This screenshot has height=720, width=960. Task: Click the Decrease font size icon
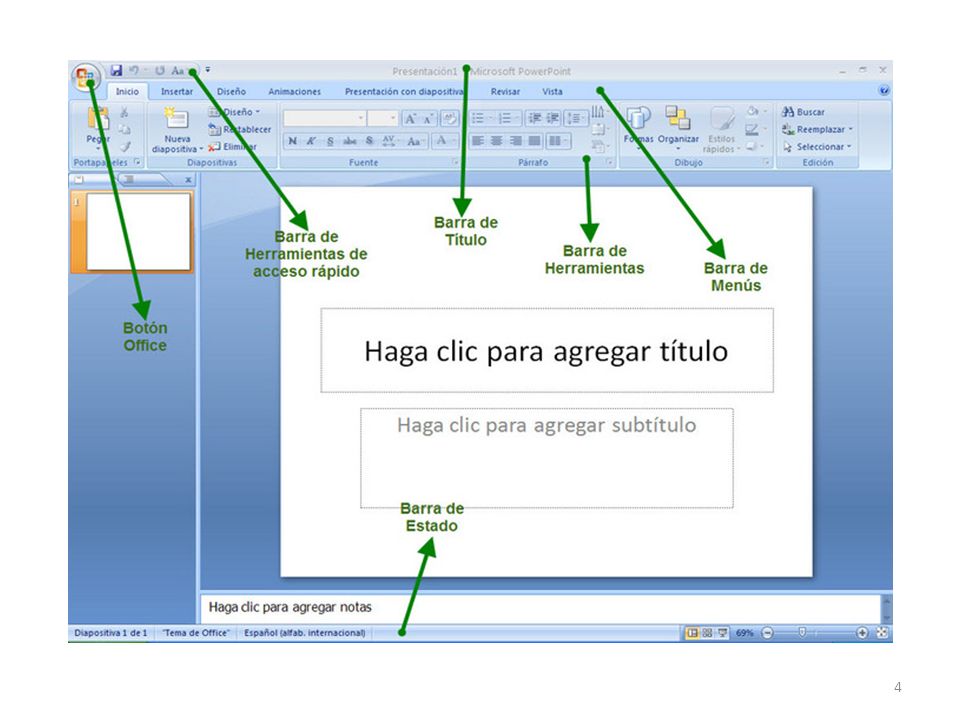[x=428, y=119]
